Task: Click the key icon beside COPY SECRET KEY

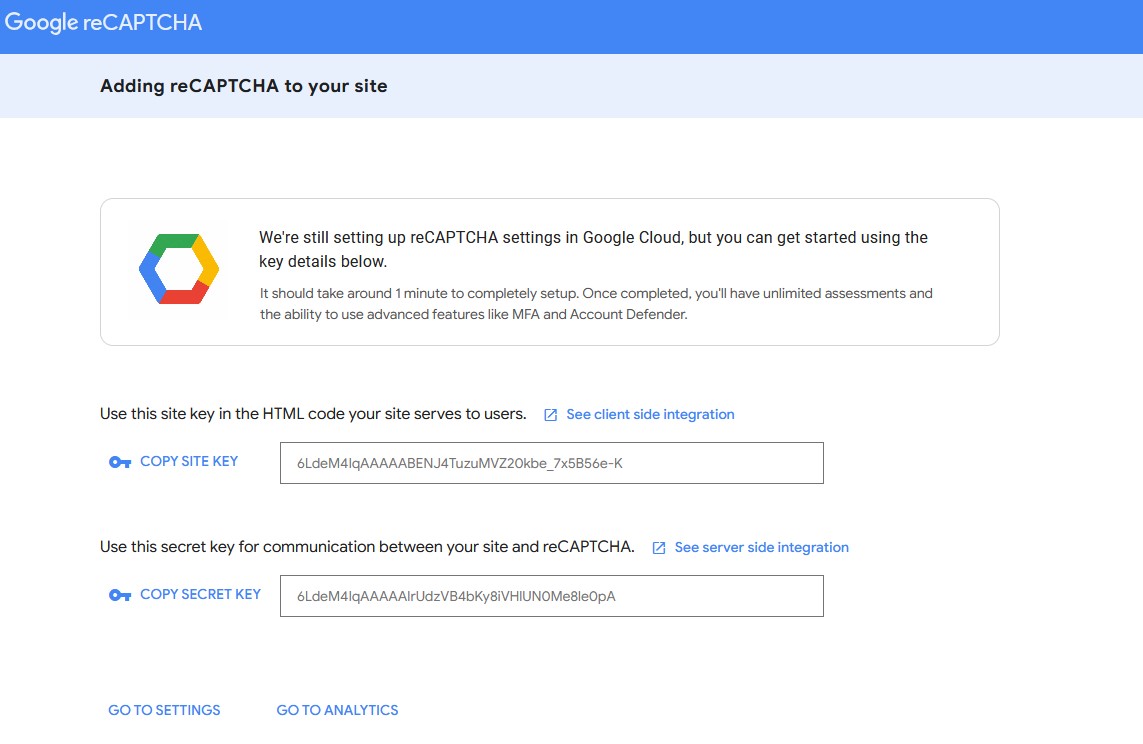Action: click(x=120, y=595)
